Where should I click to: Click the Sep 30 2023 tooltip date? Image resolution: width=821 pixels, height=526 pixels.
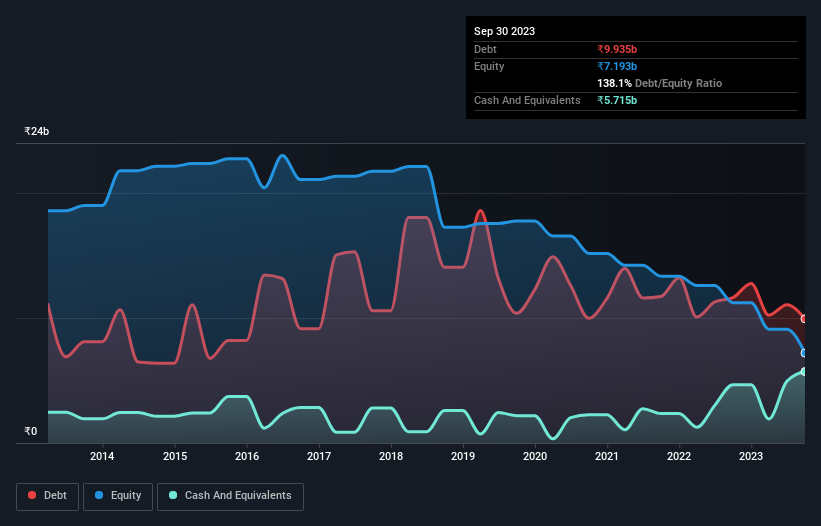pos(504,31)
